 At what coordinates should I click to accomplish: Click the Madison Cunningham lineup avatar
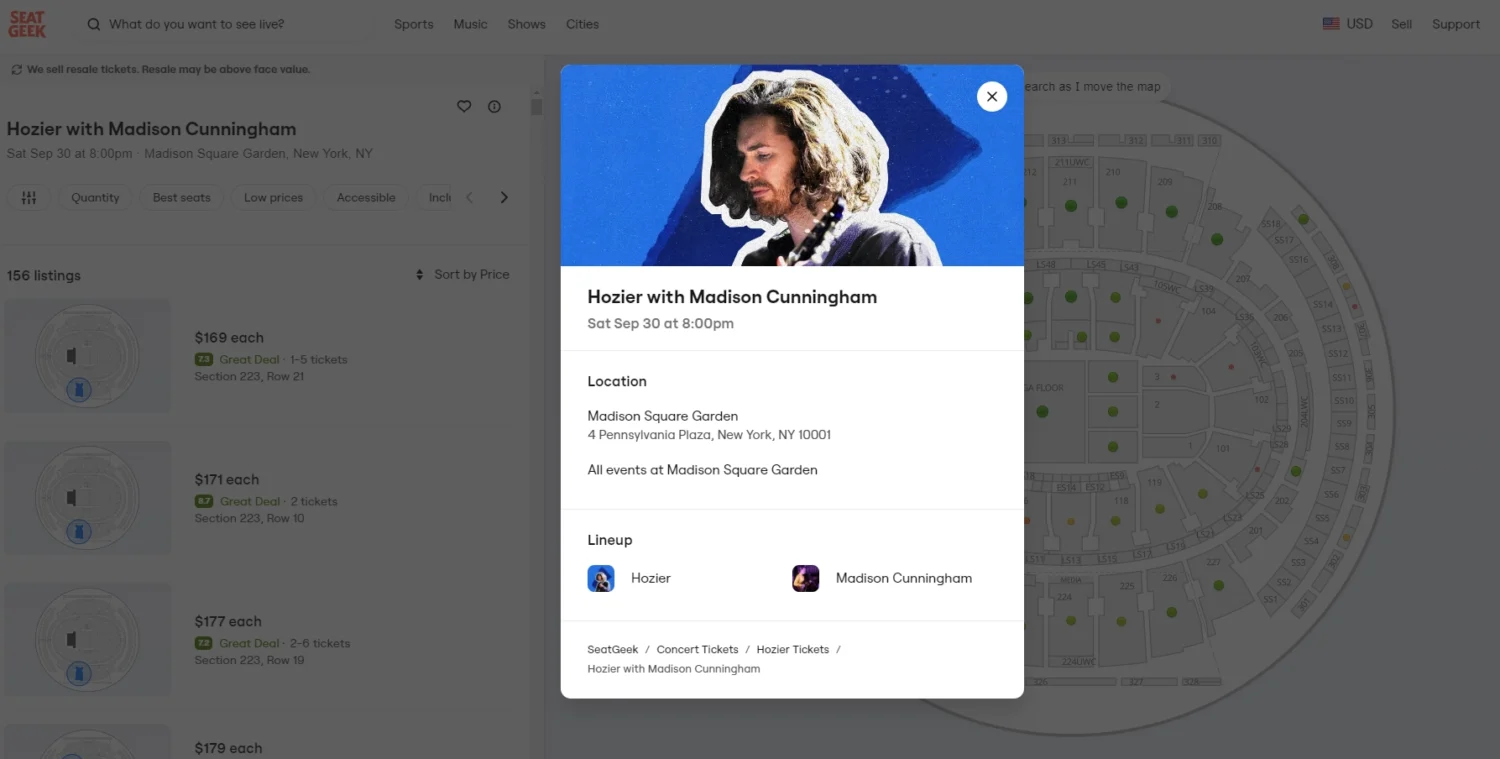tap(806, 578)
